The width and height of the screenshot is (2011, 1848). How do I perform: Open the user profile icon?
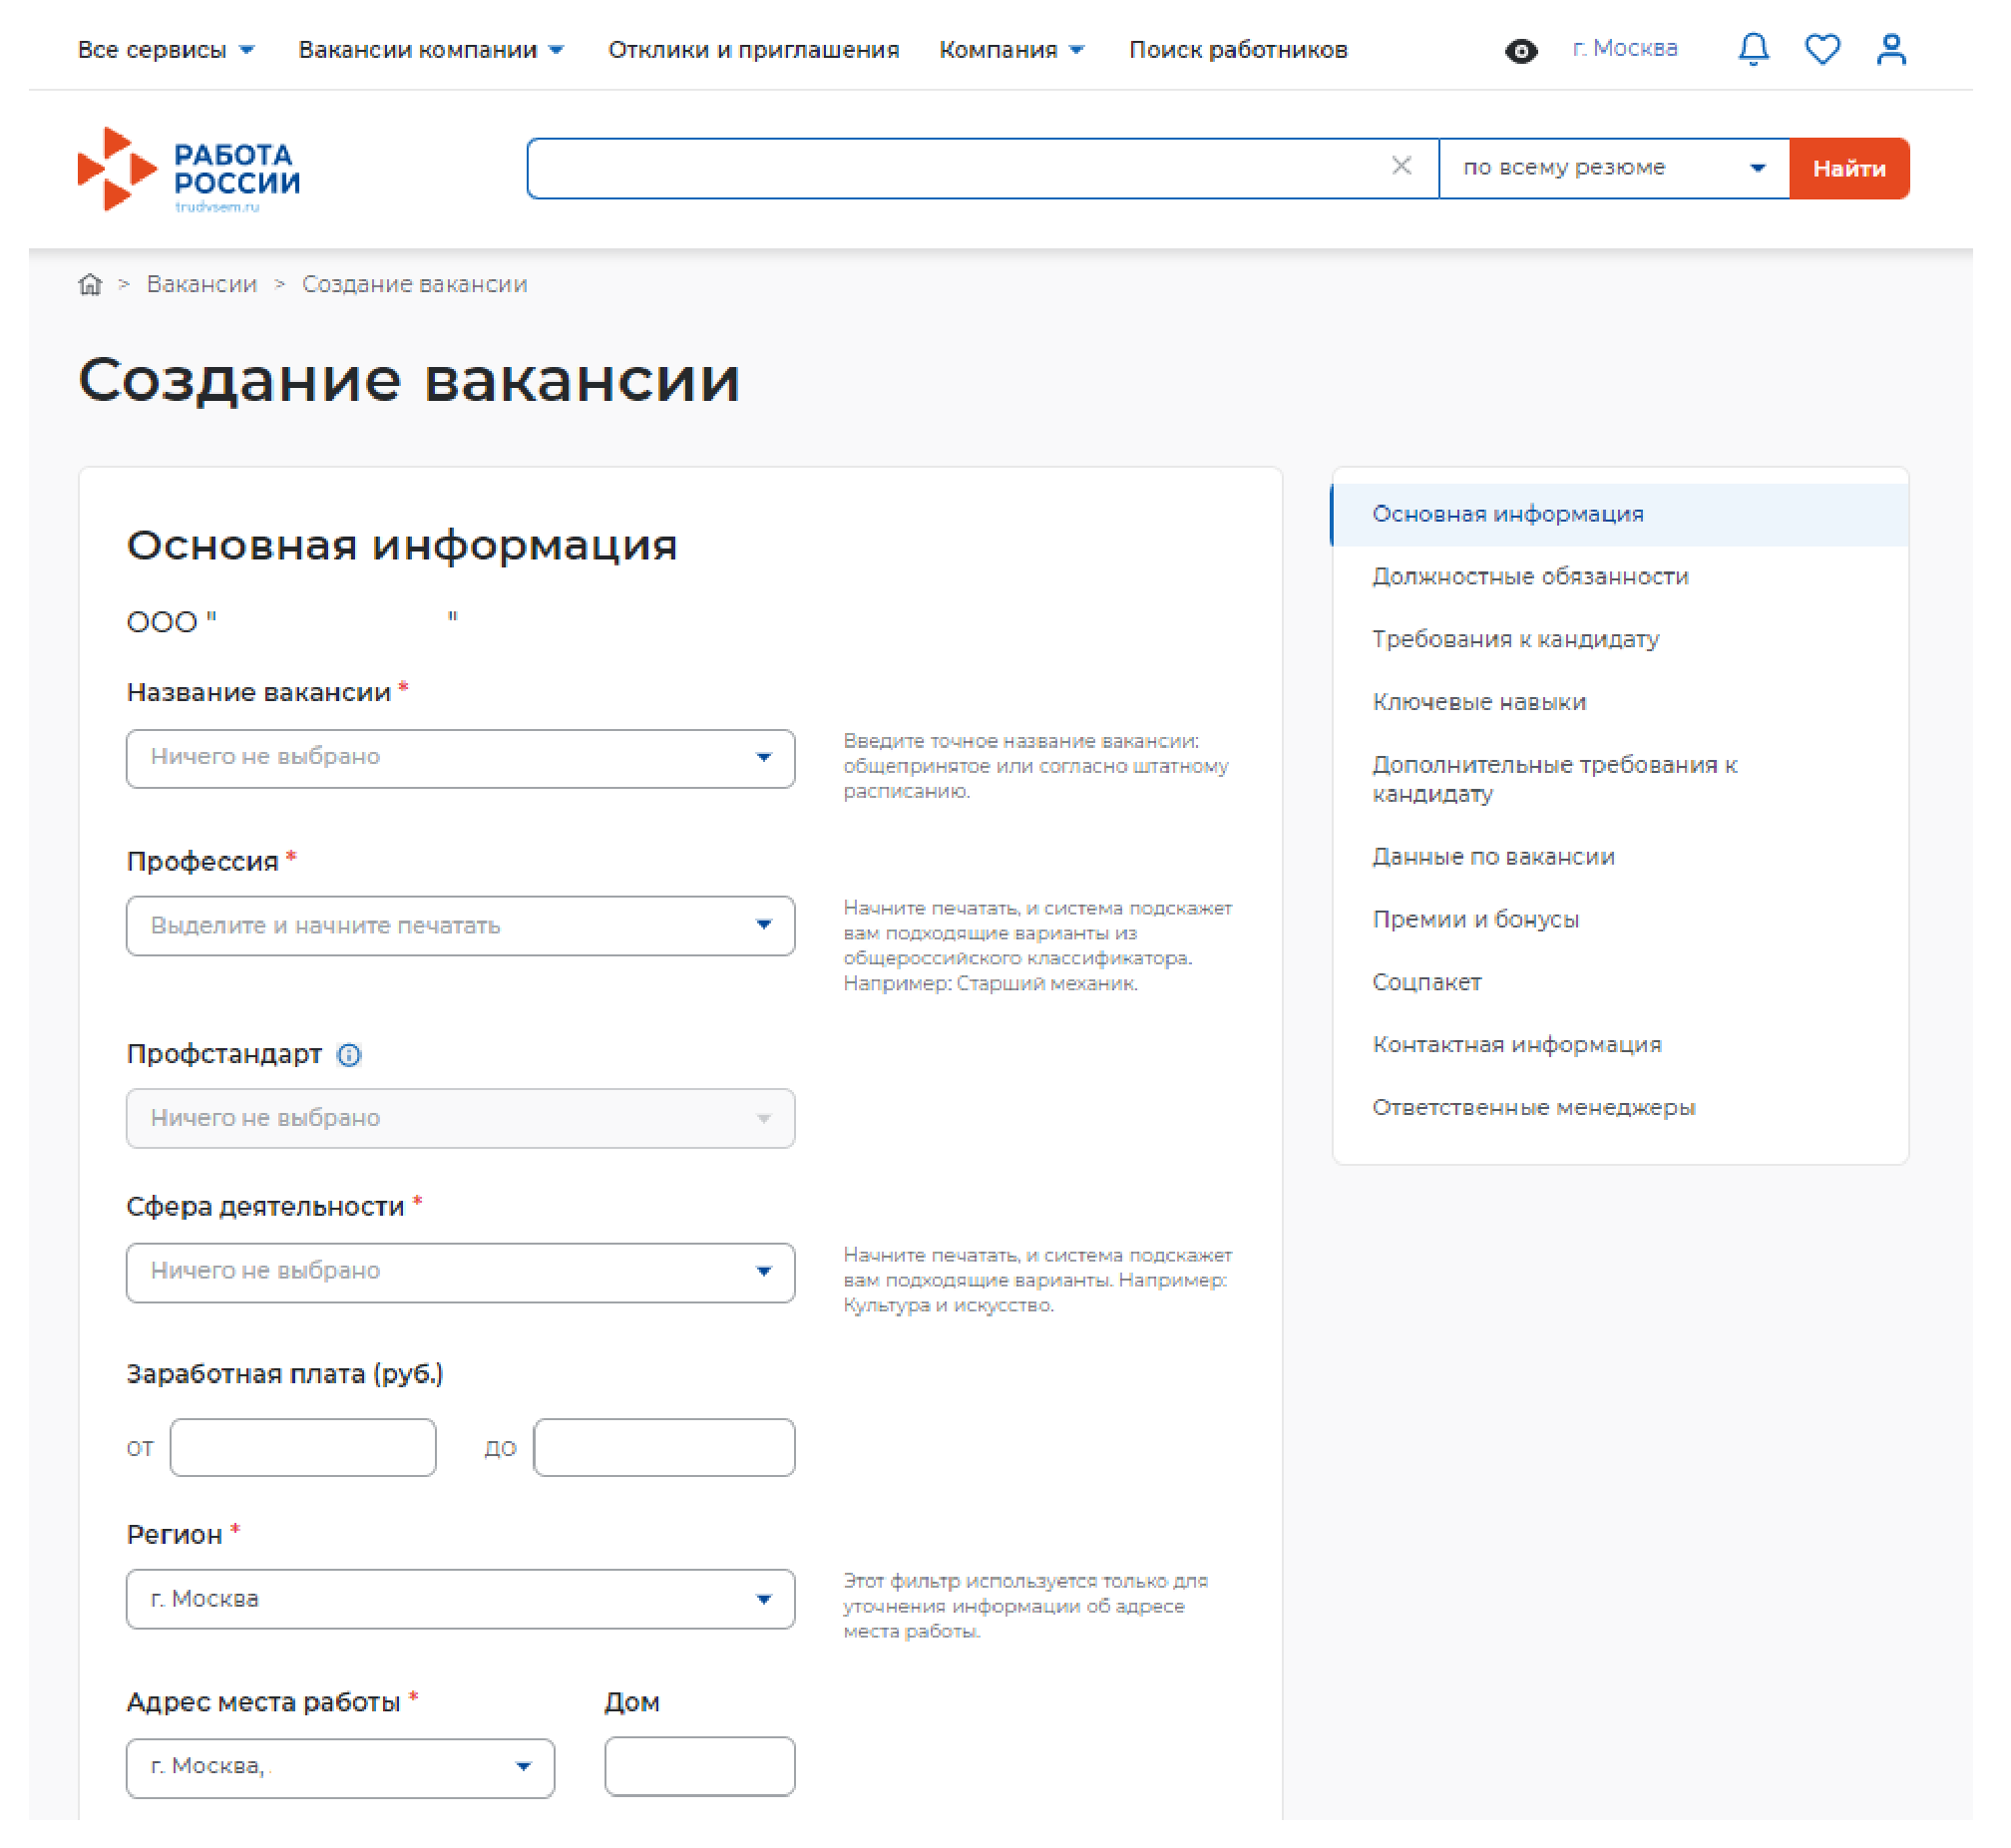(x=1892, y=50)
